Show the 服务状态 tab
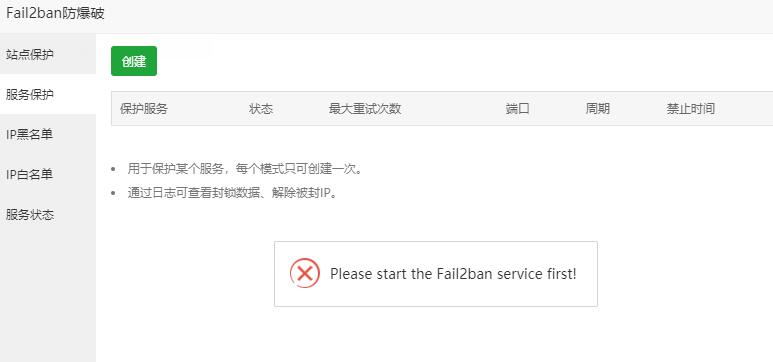773x362 pixels. [x=48, y=215]
